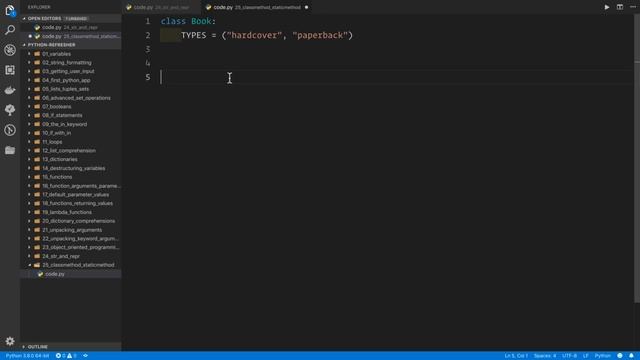
Task: Open the editor More Actions ellipsis
Action: click(633, 7)
